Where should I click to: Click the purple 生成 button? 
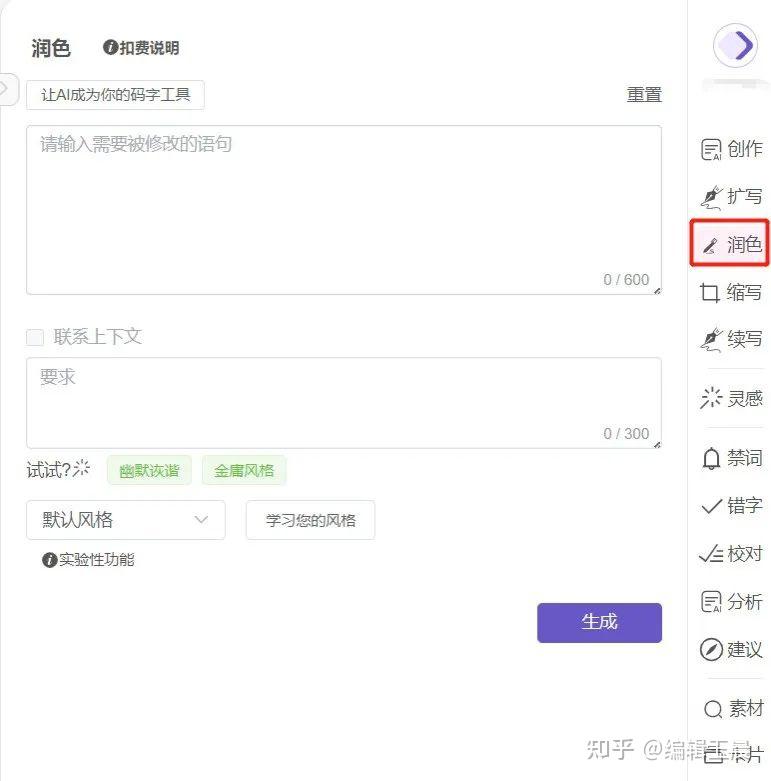pyautogui.click(x=599, y=623)
